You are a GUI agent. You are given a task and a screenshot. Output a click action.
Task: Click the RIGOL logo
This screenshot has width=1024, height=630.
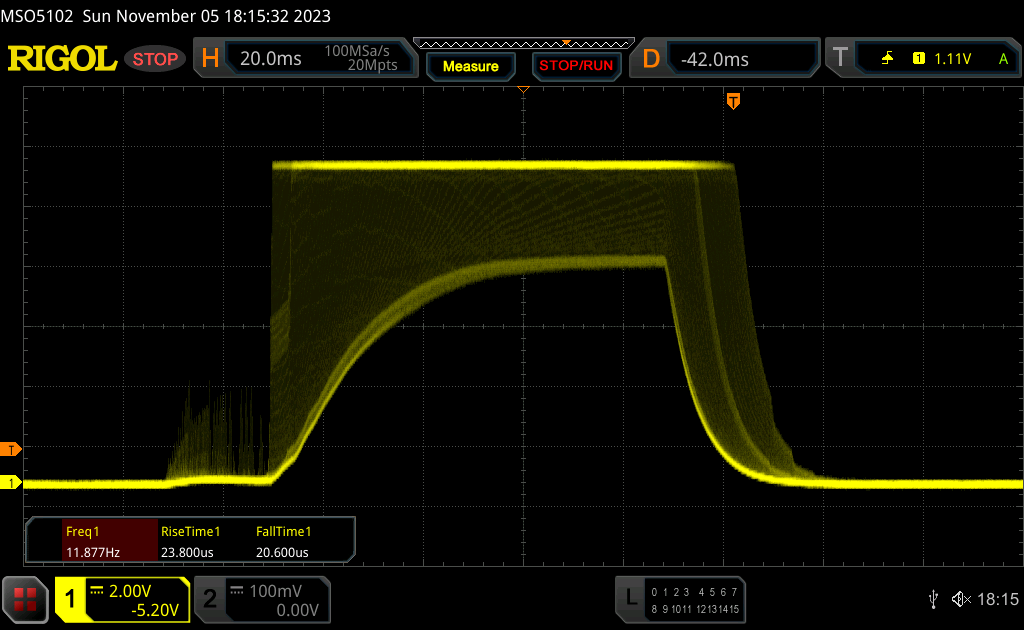coord(62,59)
